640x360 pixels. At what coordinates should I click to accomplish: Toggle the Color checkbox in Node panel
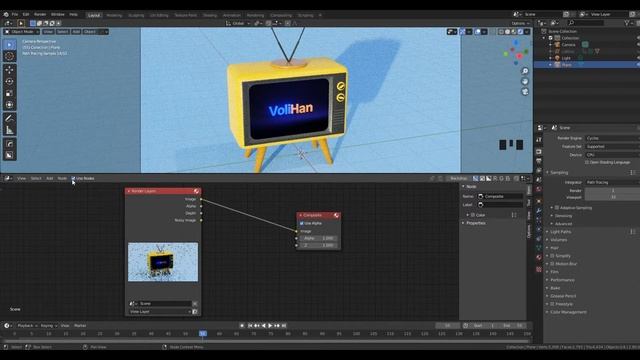473,215
